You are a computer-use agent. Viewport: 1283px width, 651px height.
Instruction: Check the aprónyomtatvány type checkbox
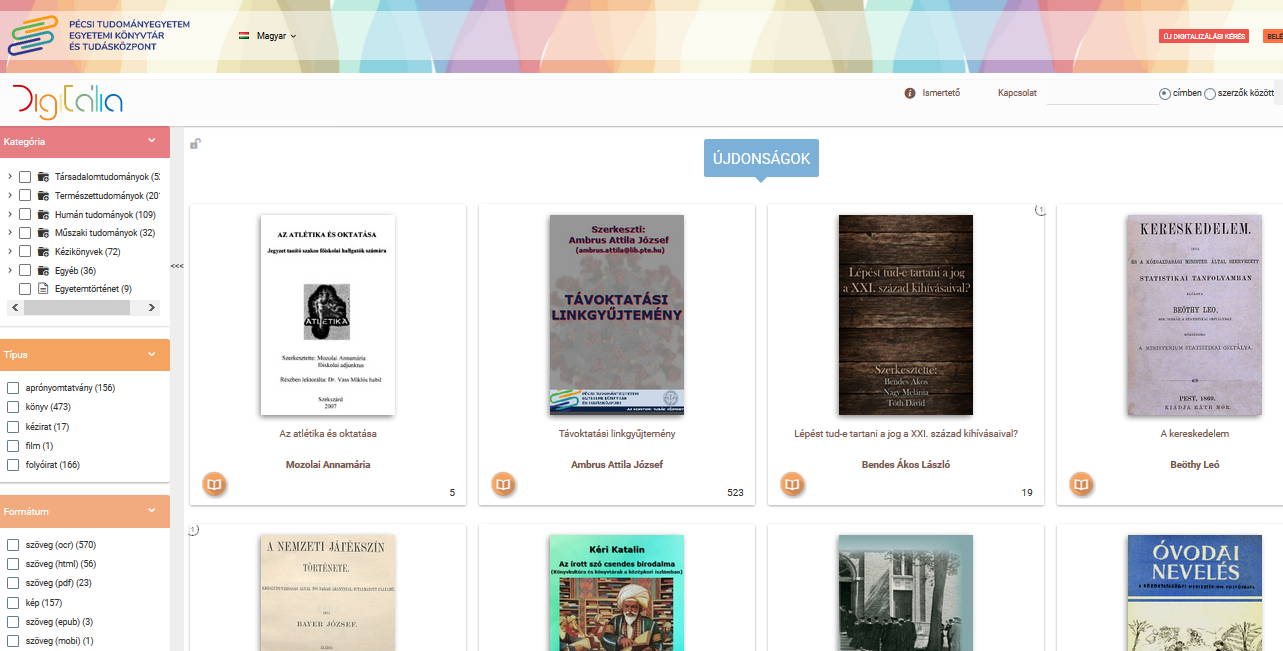point(13,388)
